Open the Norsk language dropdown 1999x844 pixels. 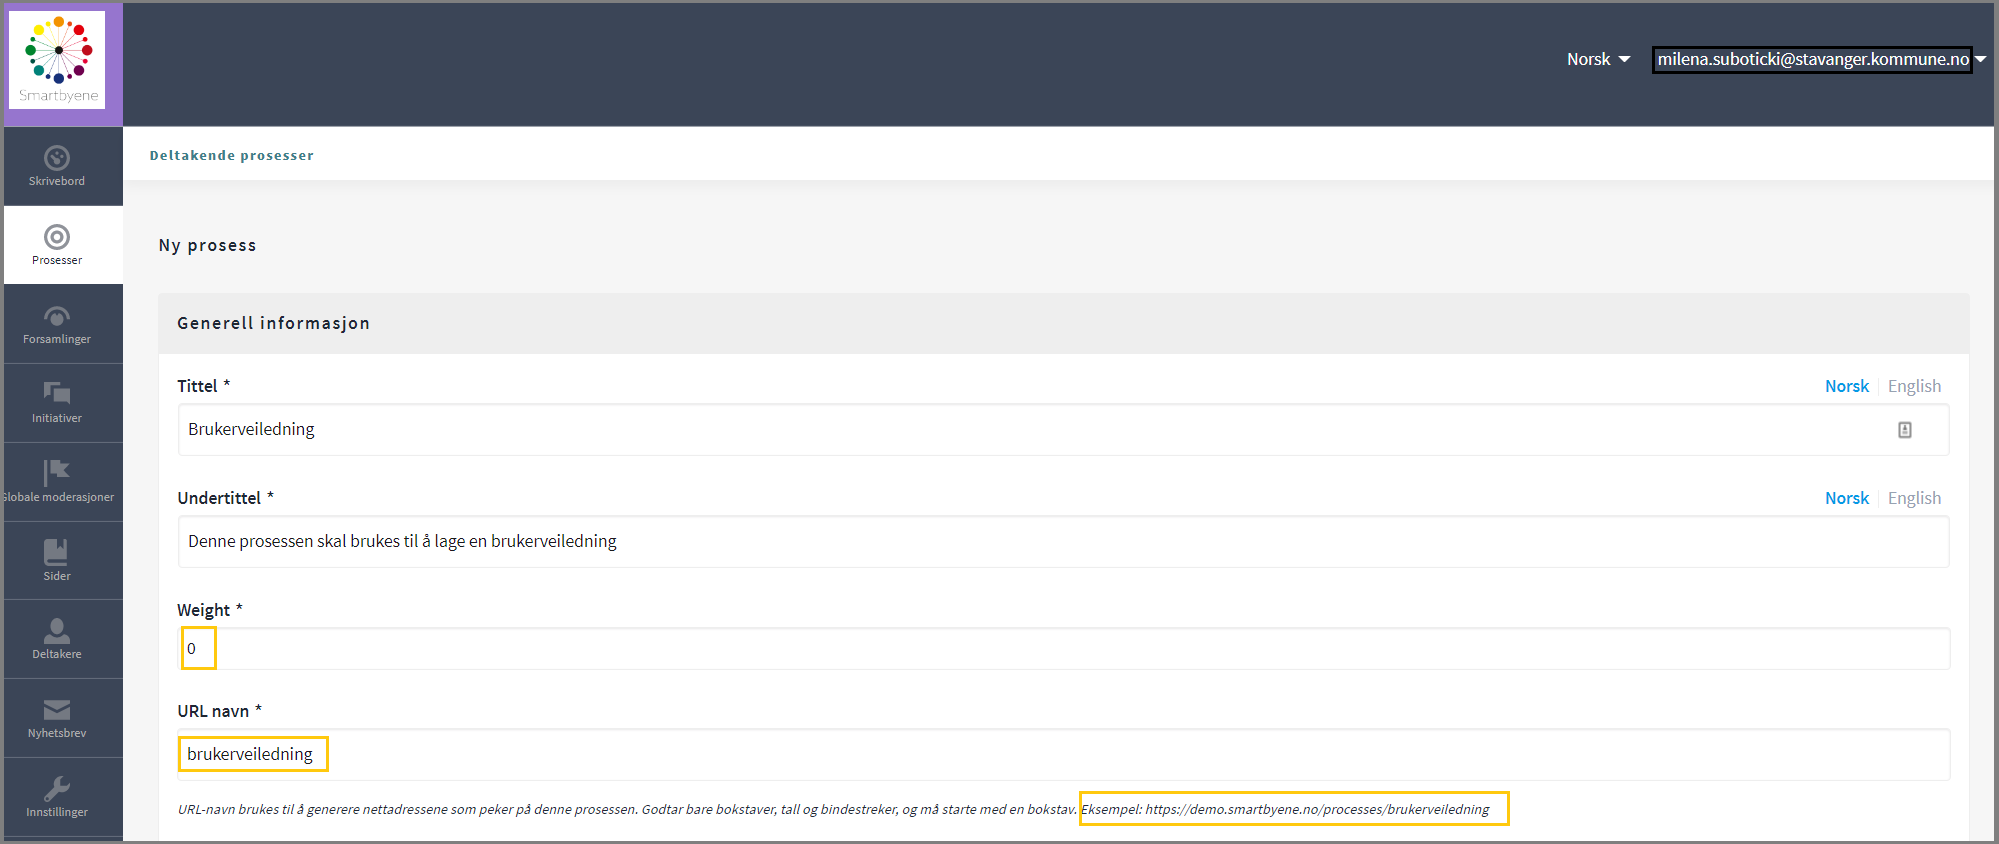tap(1598, 59)
